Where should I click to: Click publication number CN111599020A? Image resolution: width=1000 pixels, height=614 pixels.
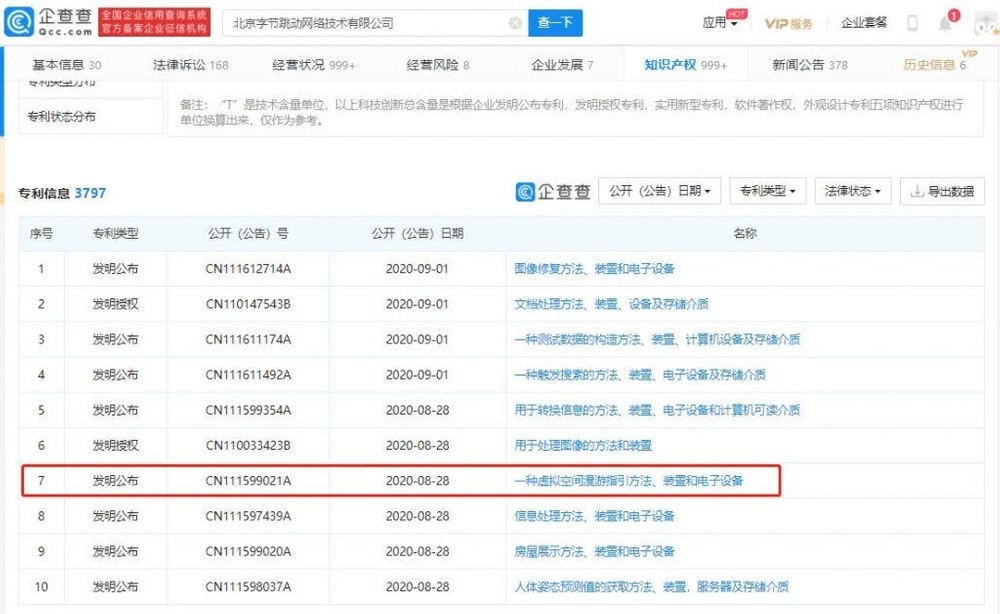point(248,552)
